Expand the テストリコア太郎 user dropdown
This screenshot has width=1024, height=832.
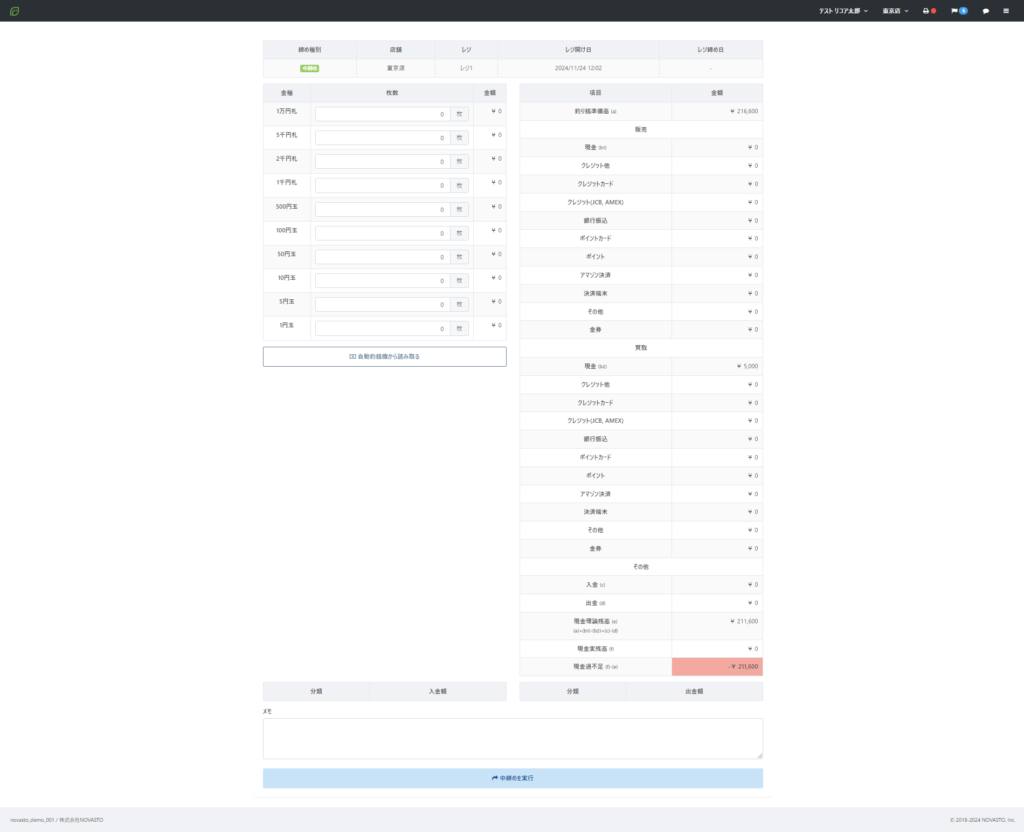tap(843, 11)
